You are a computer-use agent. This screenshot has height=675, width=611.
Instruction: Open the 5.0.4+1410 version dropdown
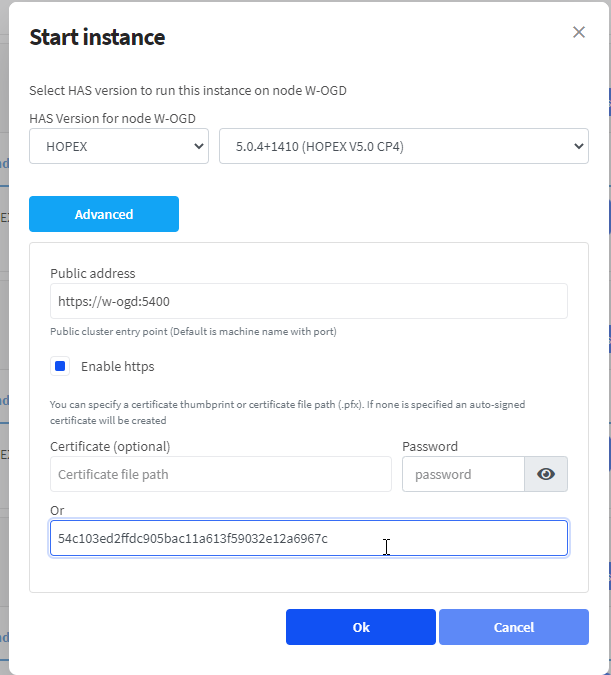click(x=404, y=146)
